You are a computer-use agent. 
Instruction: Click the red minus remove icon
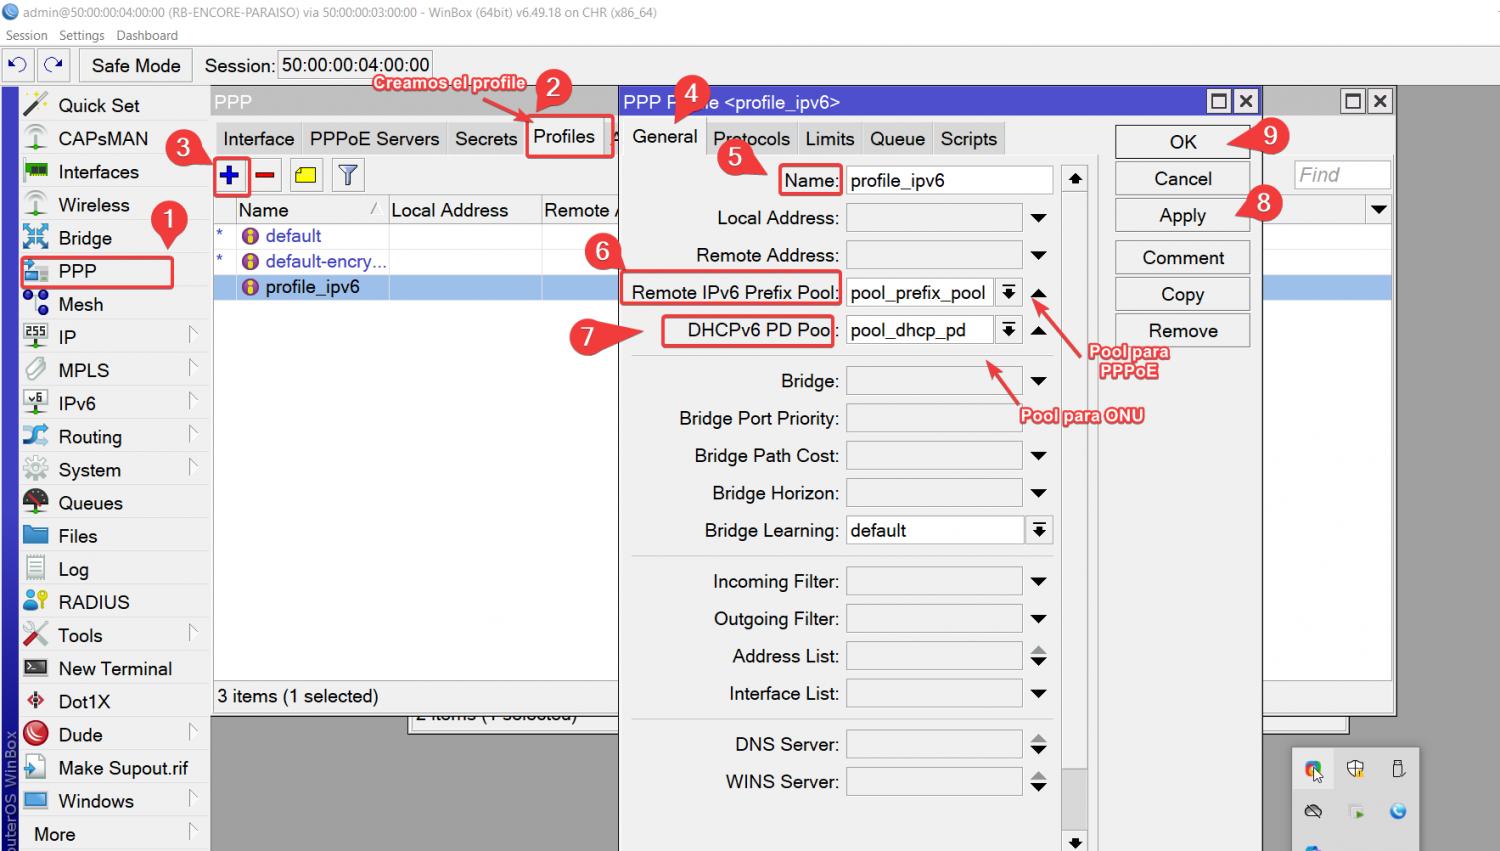click(x=265, y=176)
